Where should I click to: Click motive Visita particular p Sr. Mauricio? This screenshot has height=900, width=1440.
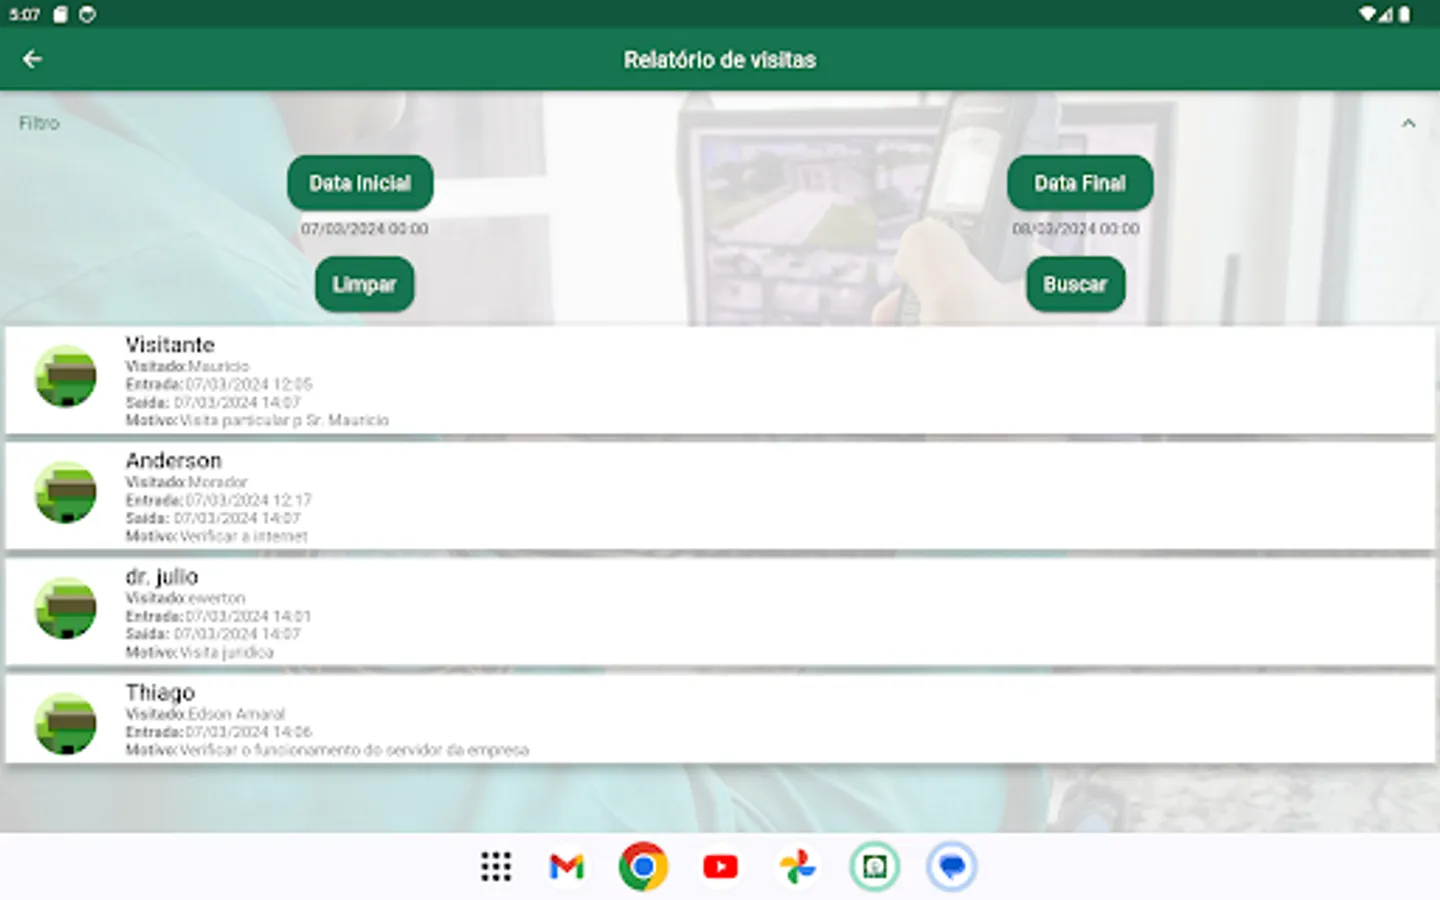pyautogui.click(x=257, y=420)
